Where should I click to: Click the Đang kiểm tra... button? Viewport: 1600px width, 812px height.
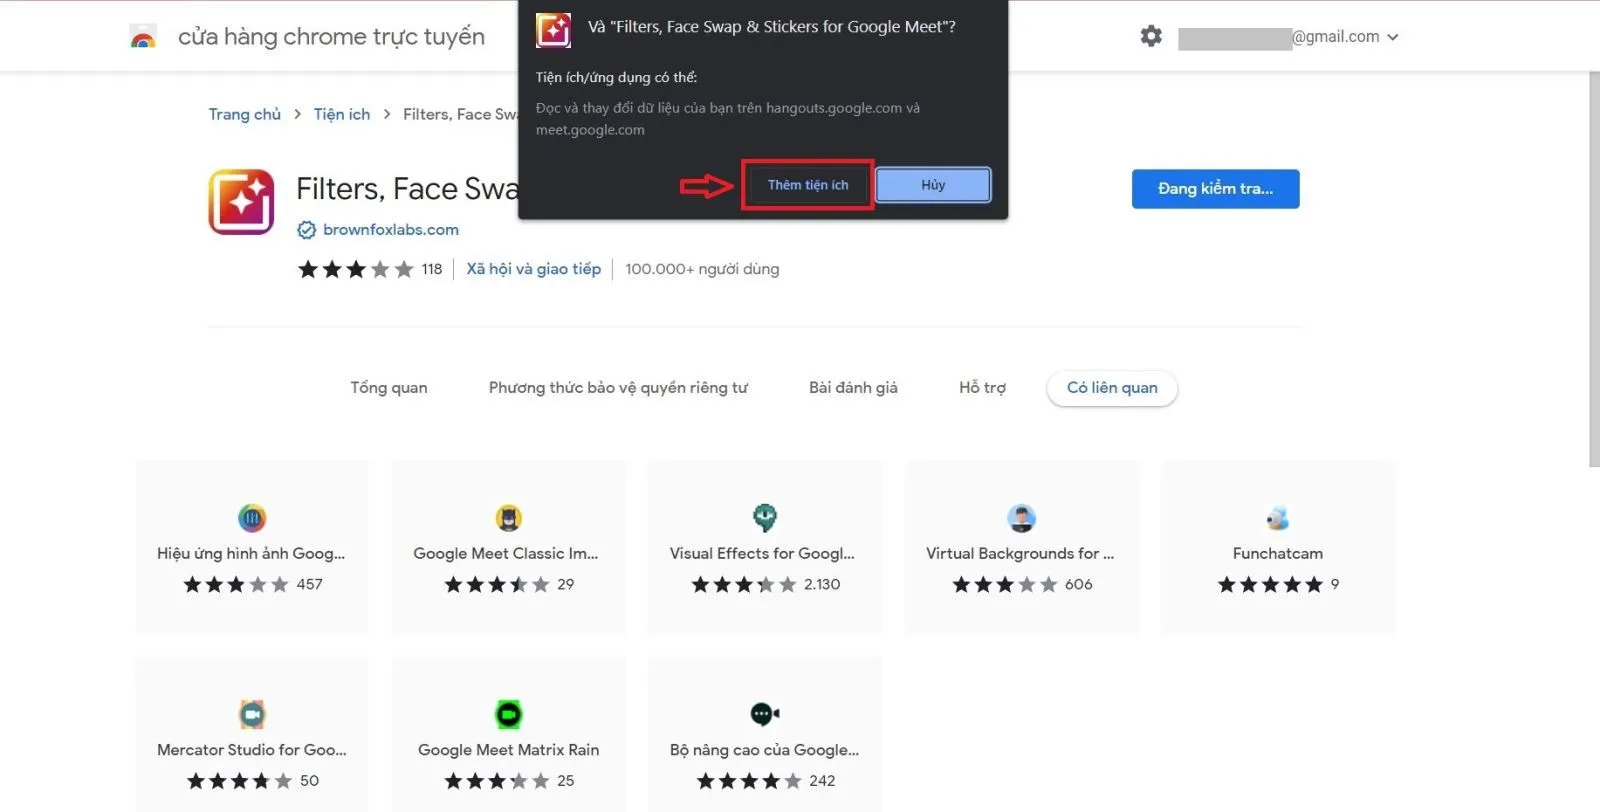pos(1215,189)
